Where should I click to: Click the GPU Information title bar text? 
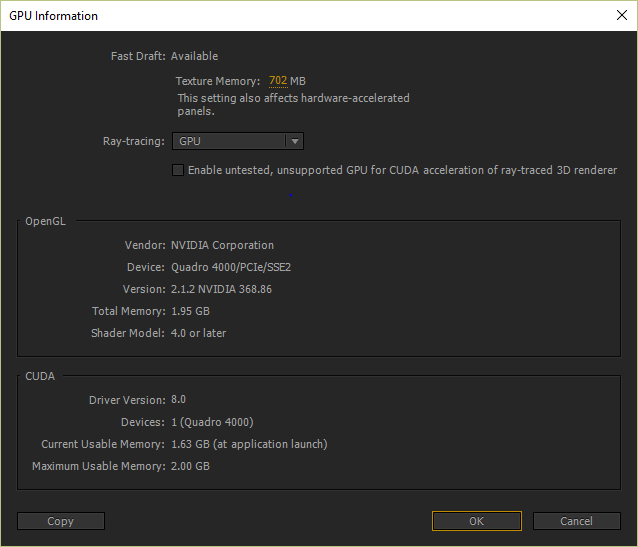(53, 15)
